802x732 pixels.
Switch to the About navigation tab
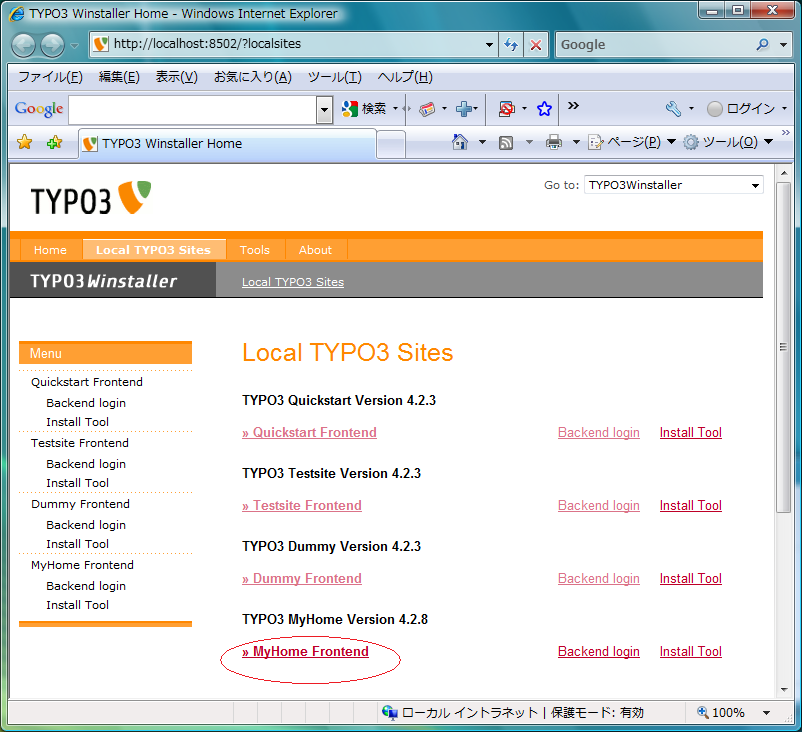pyautogui.click(x=315, y=250)
